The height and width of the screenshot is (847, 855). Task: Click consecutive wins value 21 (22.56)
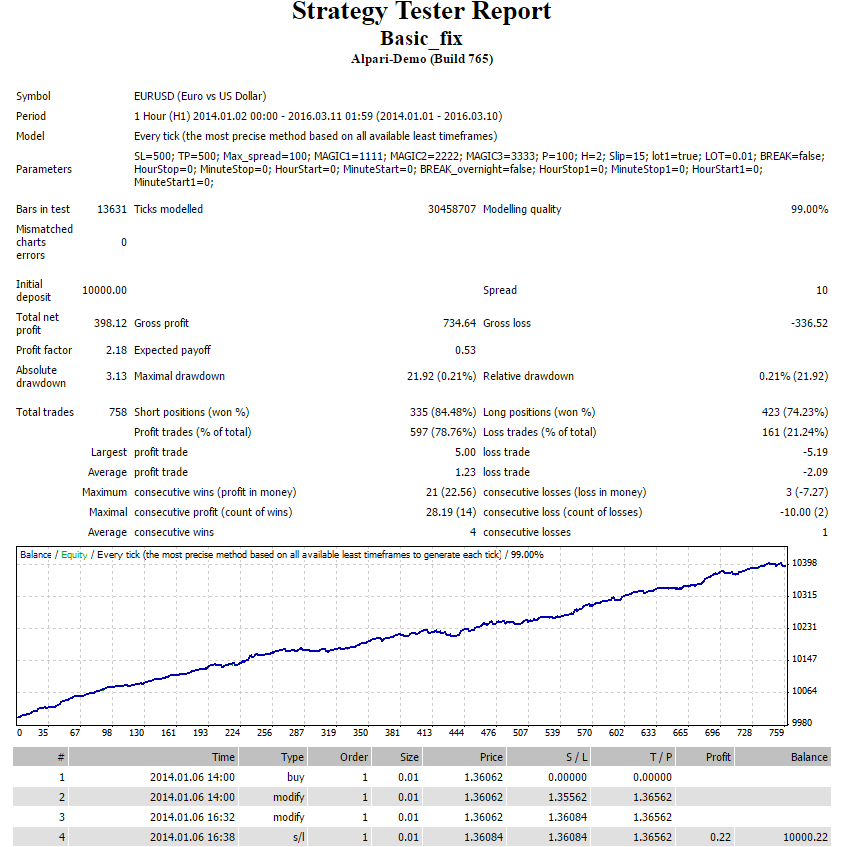(x=450, y=492)
